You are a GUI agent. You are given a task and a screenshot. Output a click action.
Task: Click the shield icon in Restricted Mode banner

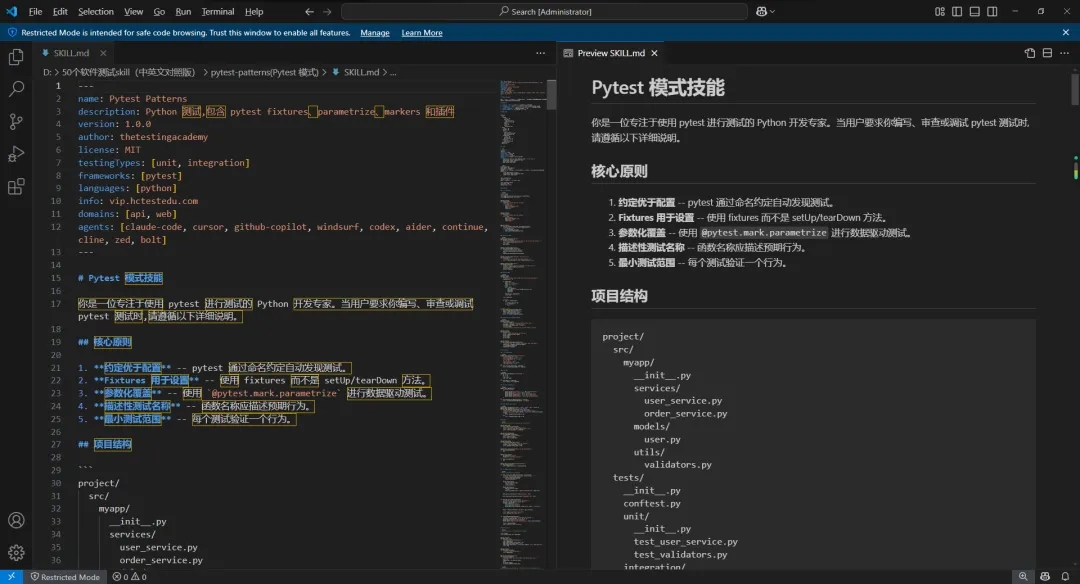tap(12, 32)
